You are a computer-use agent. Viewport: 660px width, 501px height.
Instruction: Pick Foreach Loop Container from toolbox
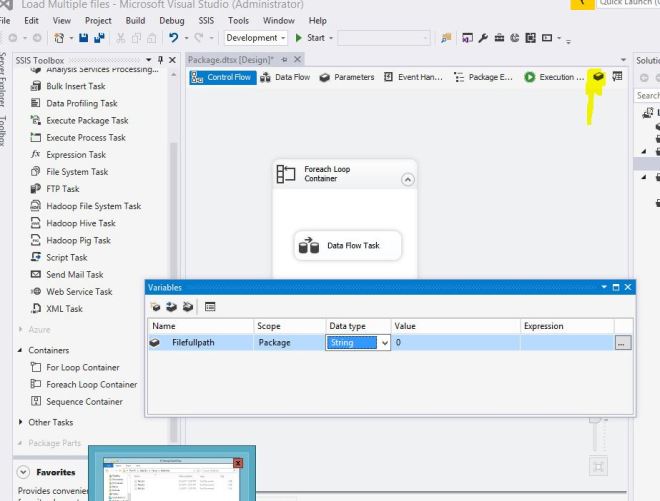click(x=91, y=384)
